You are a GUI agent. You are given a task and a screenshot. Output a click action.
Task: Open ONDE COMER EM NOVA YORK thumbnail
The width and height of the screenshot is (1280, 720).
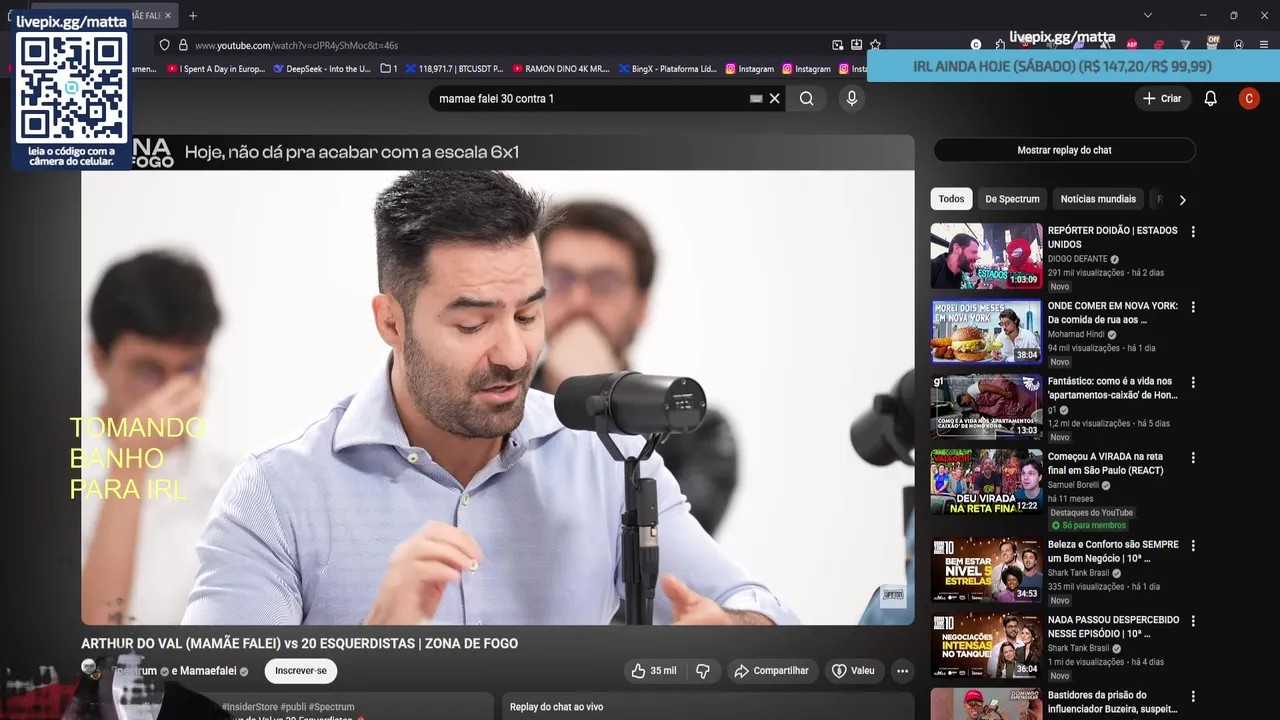986,331
